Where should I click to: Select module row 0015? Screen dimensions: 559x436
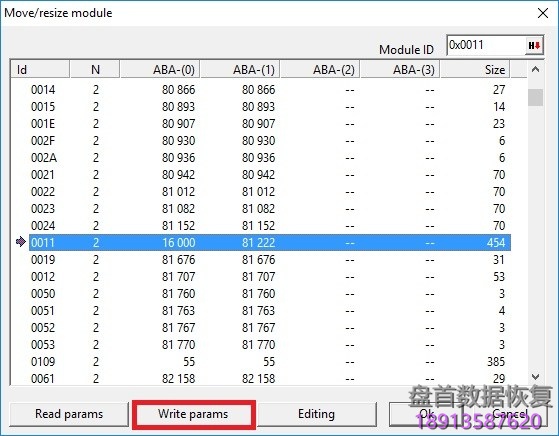coord(270,107)
